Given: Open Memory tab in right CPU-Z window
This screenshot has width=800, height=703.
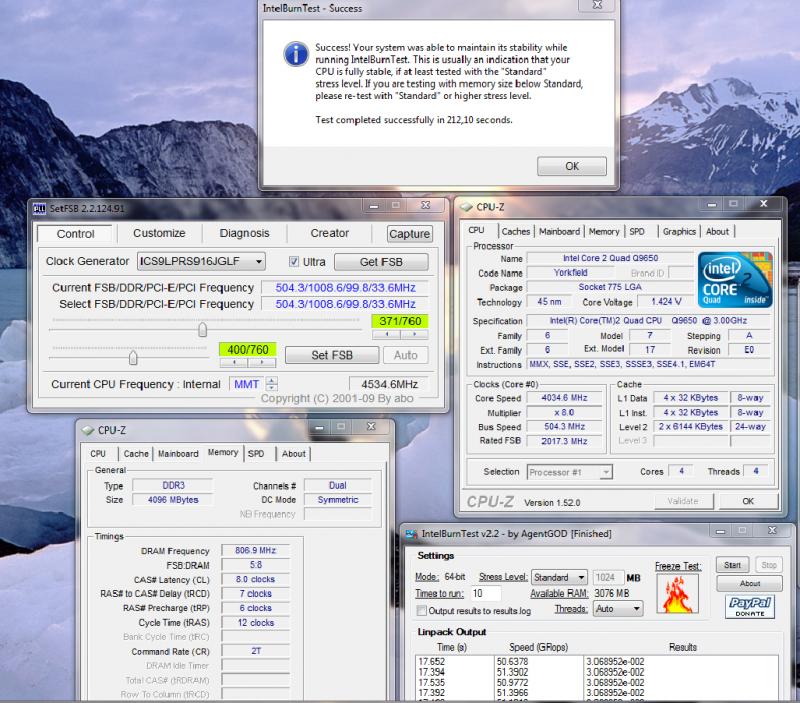Looking at the screenshot, I should (604, 231).
